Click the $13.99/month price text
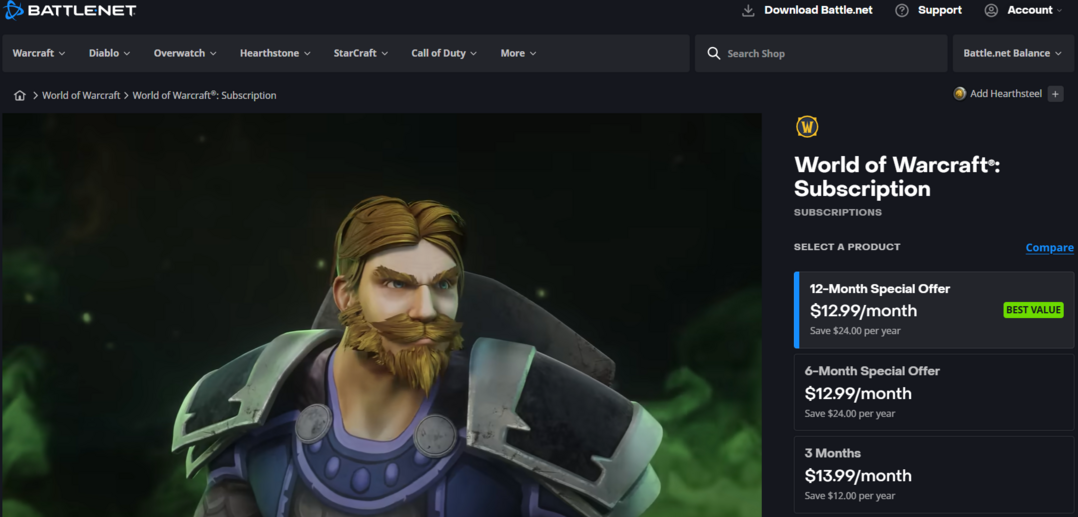The image size is (1078, 517). (858, 475)
